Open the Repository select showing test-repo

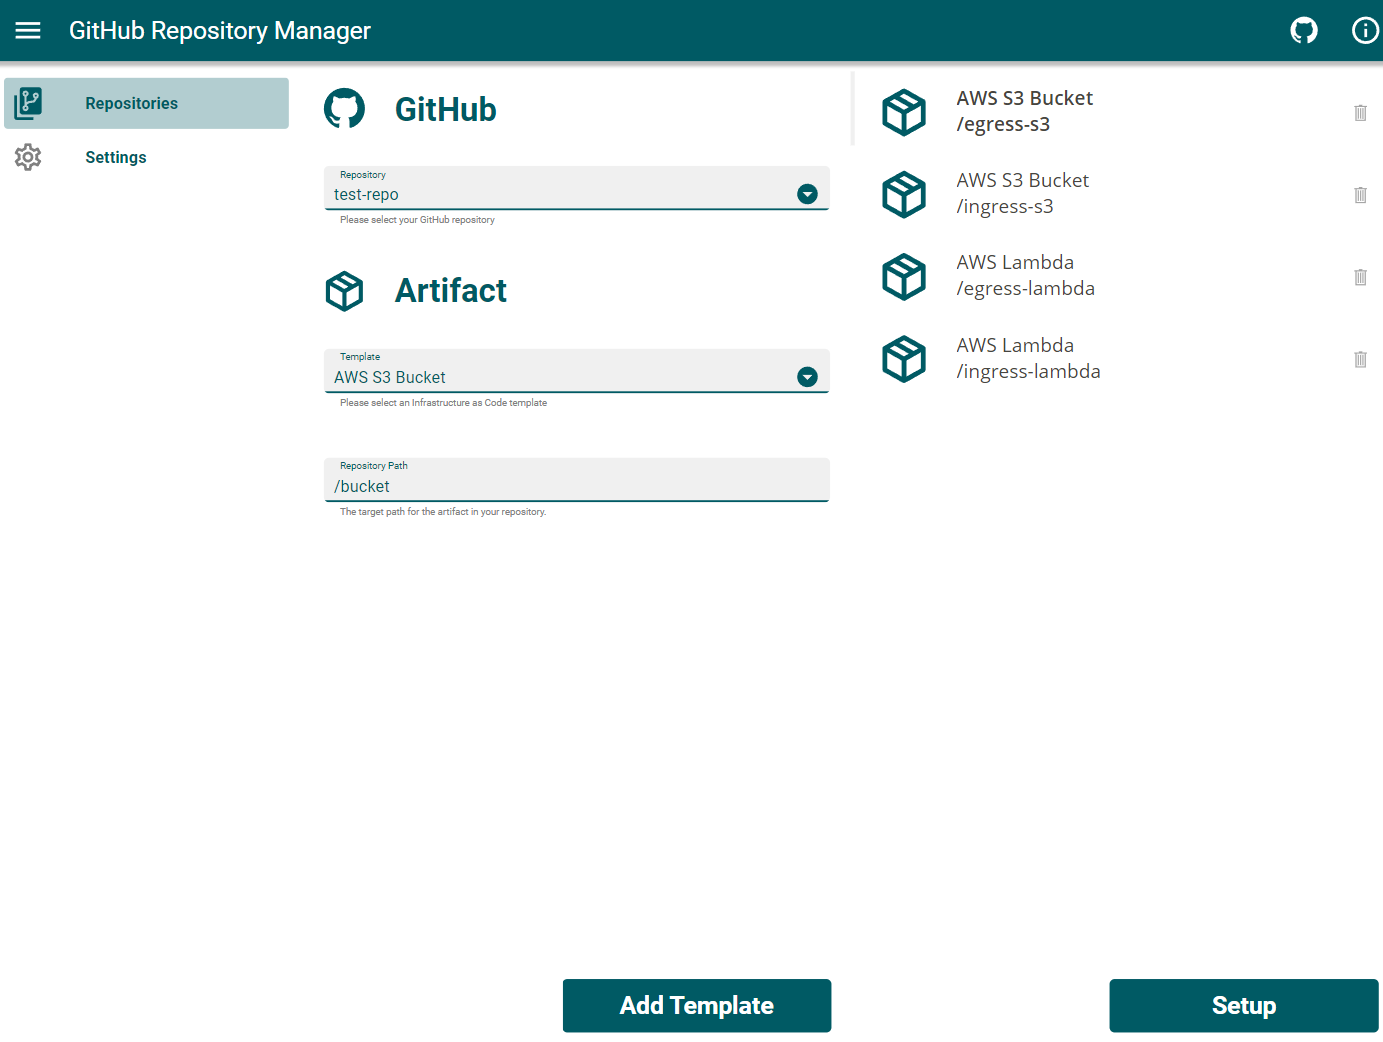[x=577, y=188]
